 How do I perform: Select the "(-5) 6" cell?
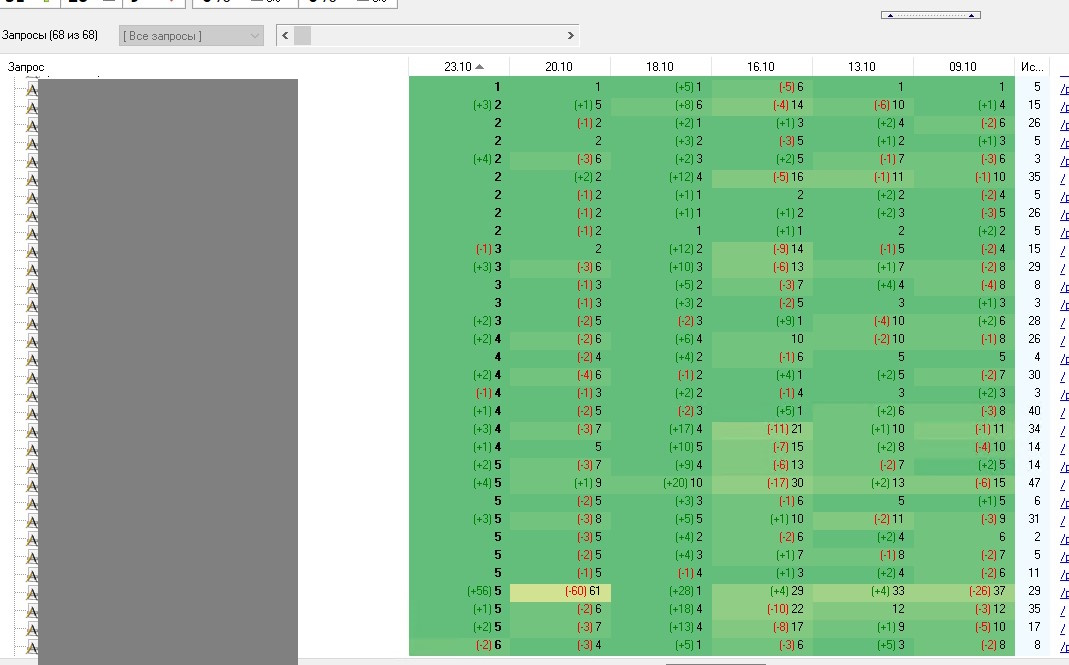click(x=762, y=87)
